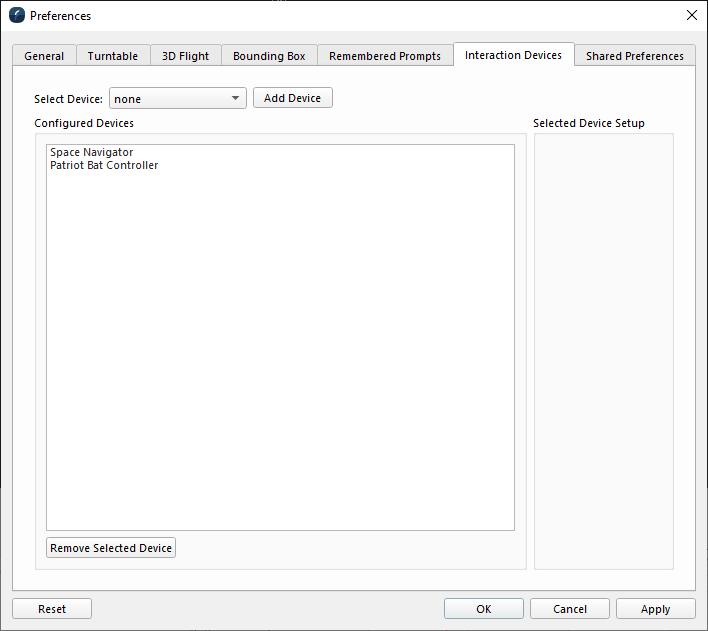
Task: Confirm with the OK button
Action: coord(484,609)
